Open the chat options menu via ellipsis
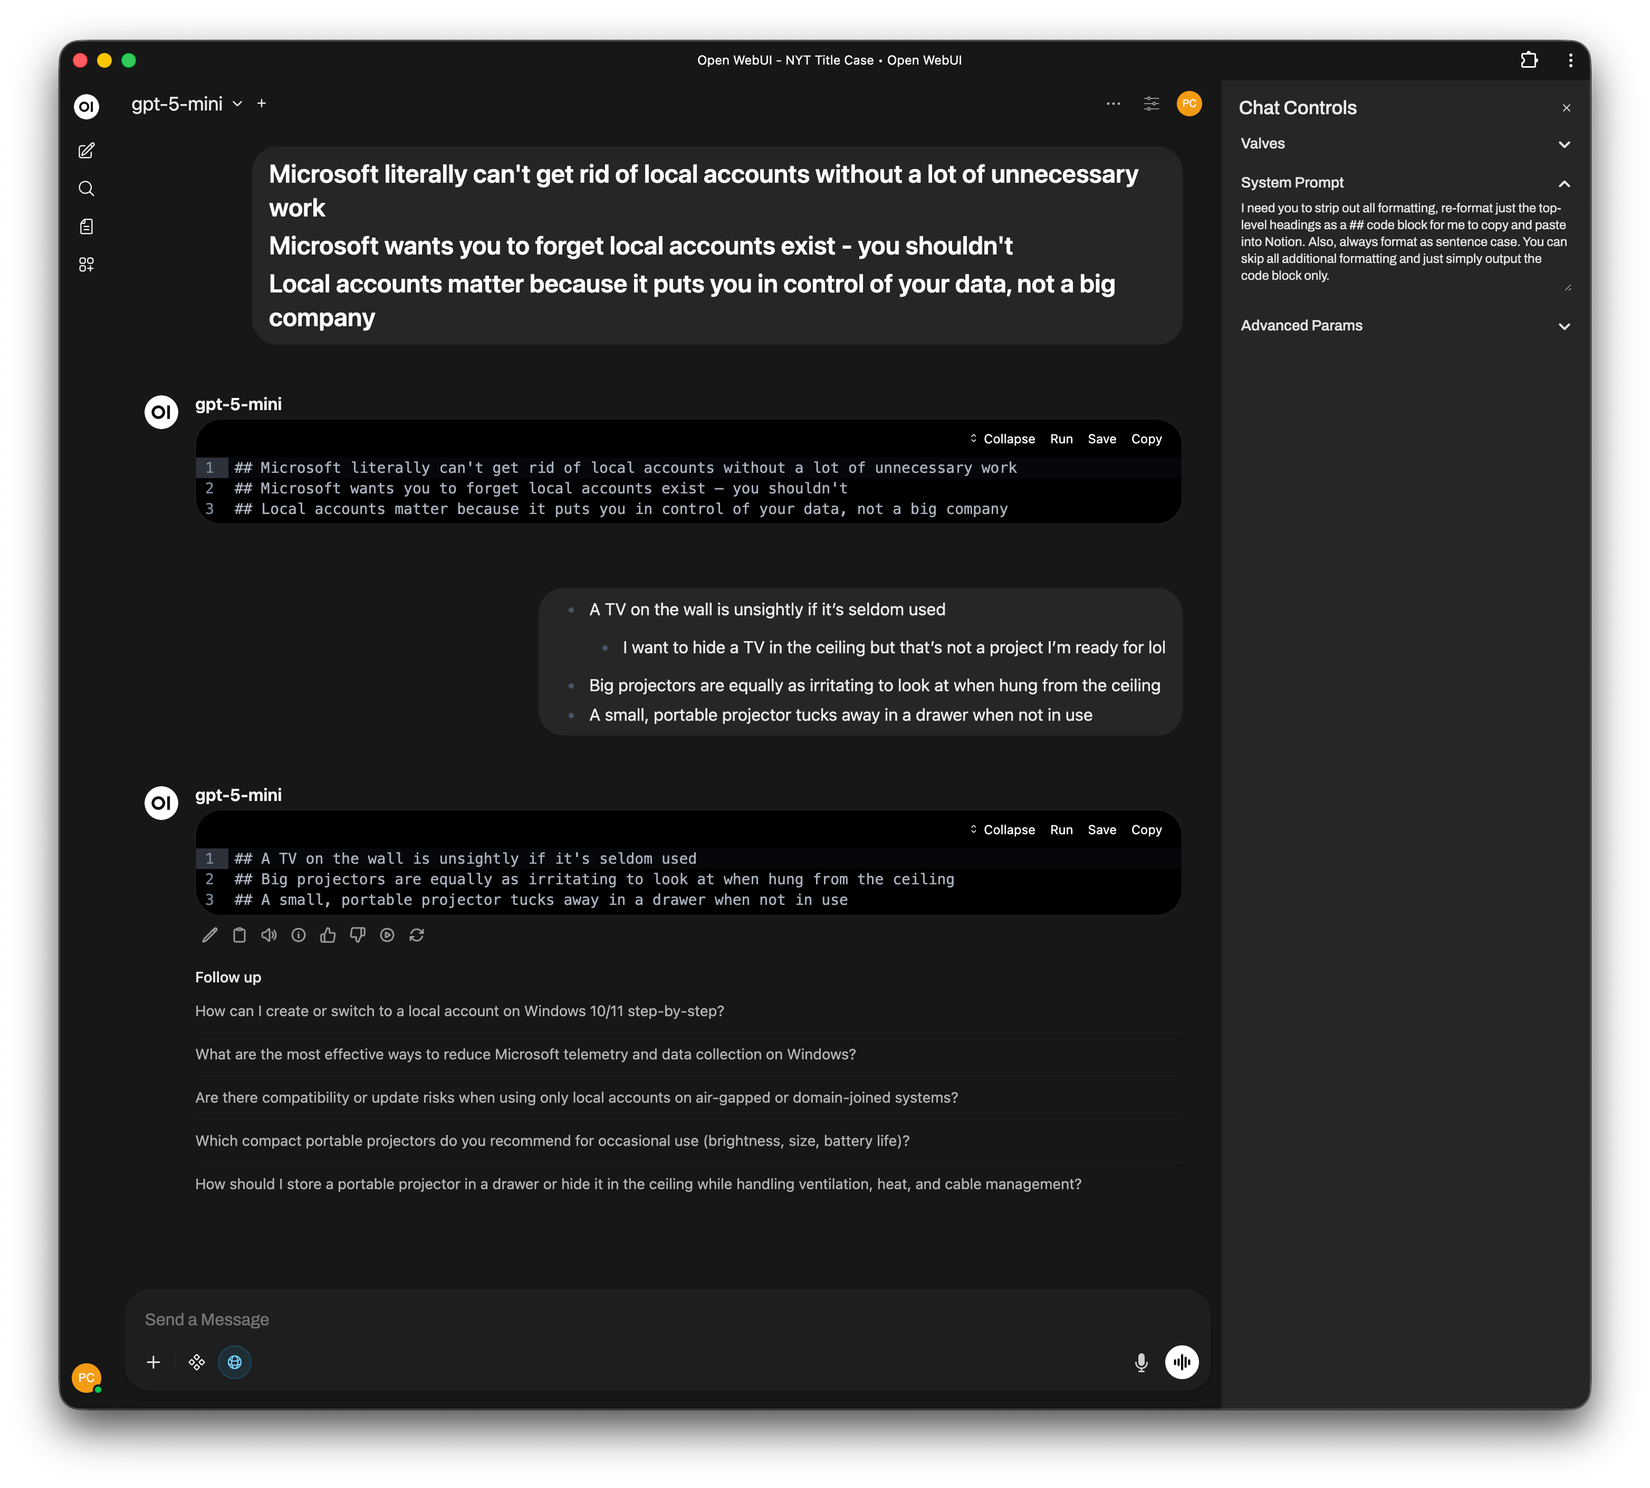Screen dimensions: 1650x1488 [x=1113, y=103]
